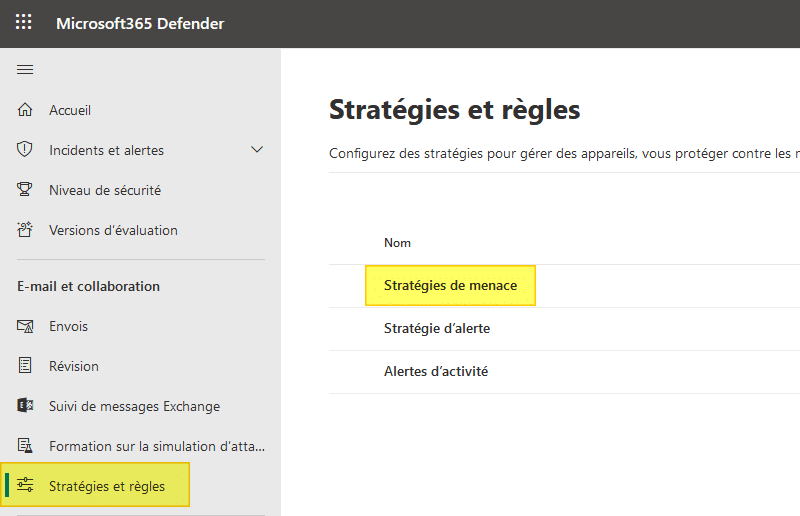Open Suivi de messages Exchange

tap(134, 406)
